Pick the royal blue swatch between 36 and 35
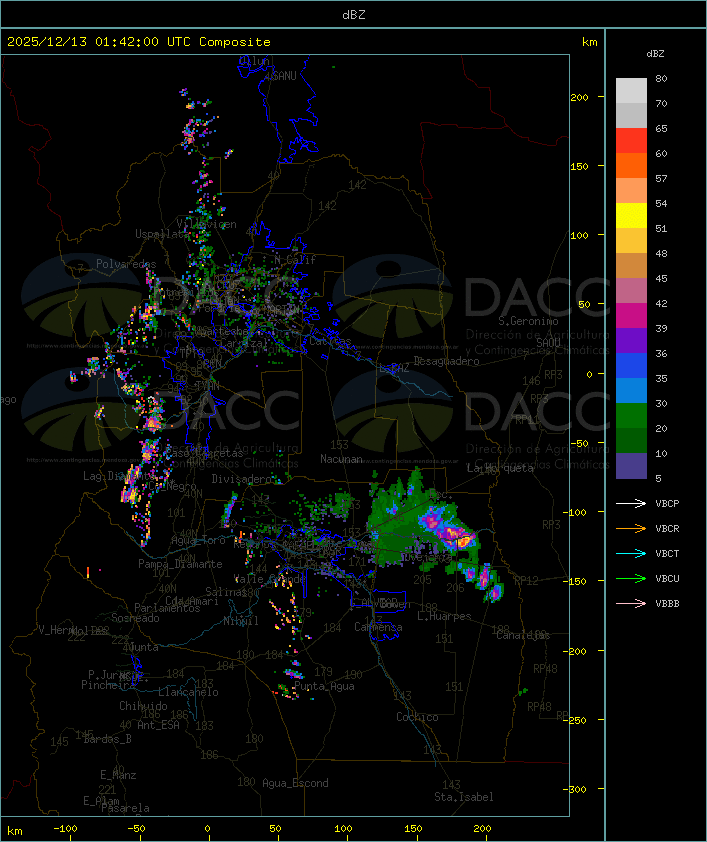 pyautogui.click(x=631, y=366)
